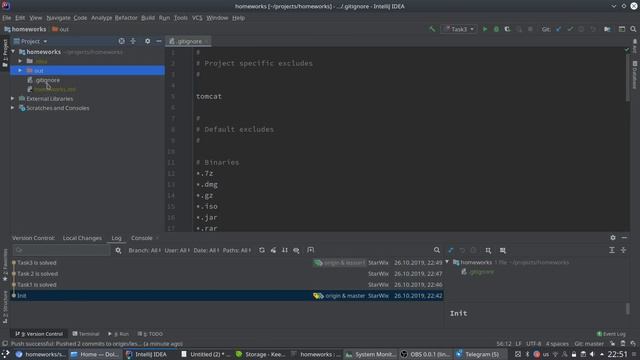This screenshot has height=360, width=640.
Task: Click the locate/scroll from source icon in Project panel
Action: [122, 41]
